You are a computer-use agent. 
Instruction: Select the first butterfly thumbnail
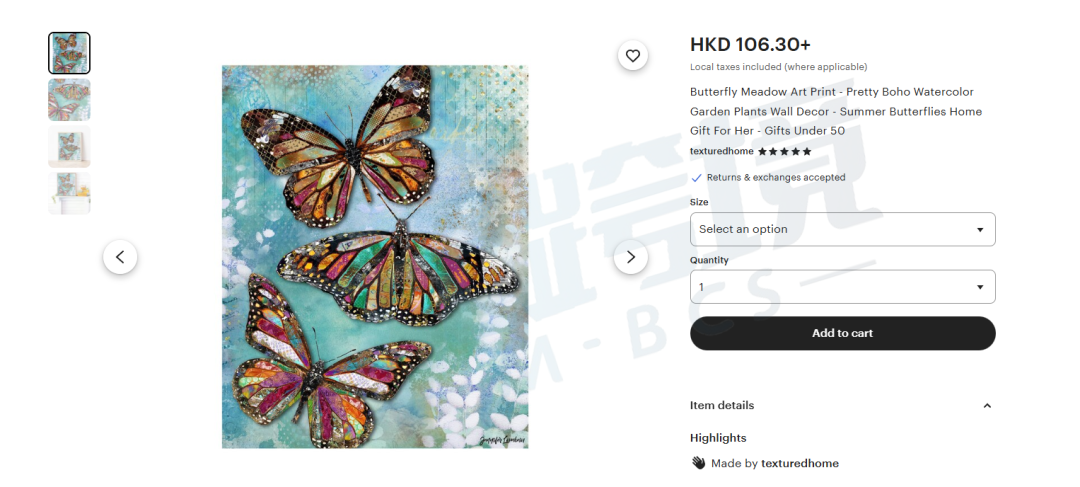click(x=69, y=53)
